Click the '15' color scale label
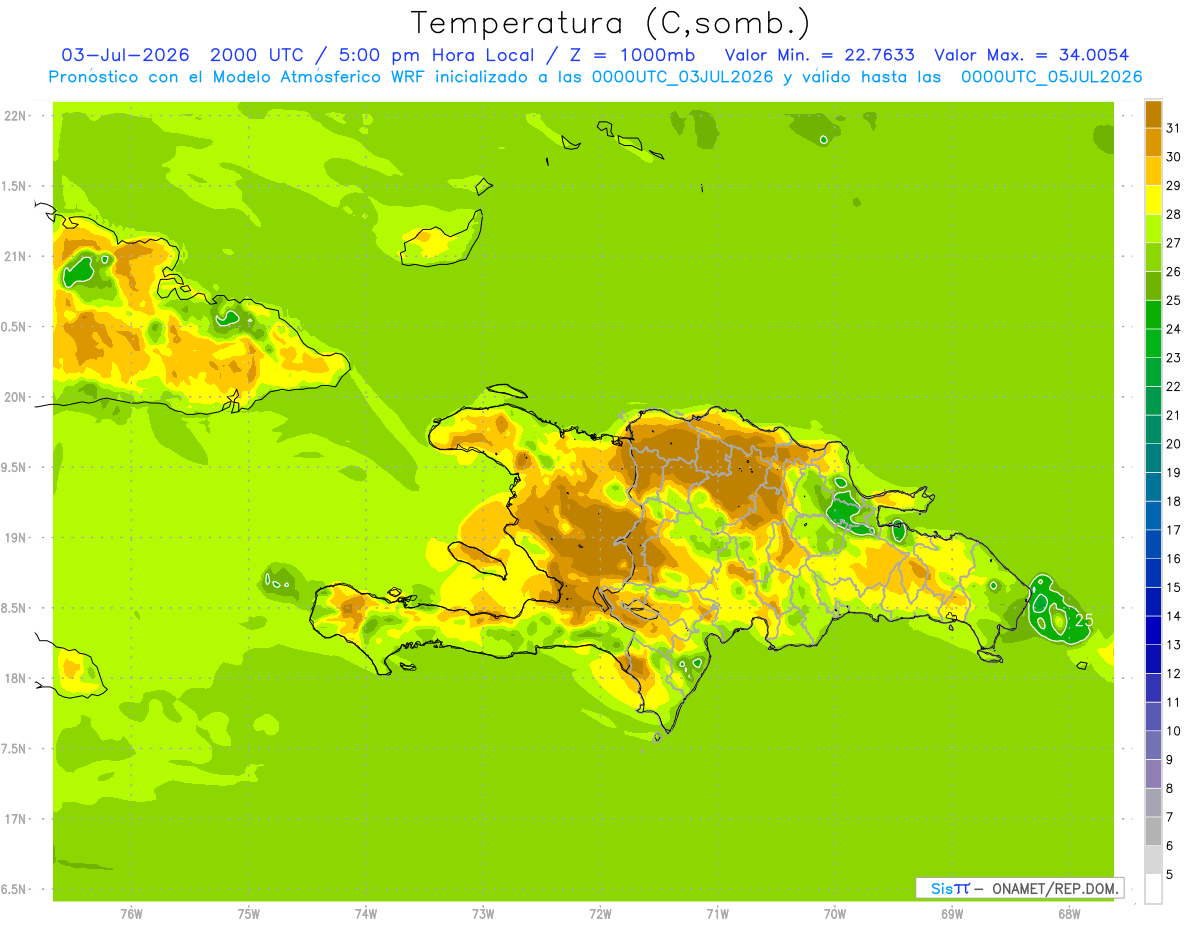This screenshot has width=1200, height=927. point(1174,587)
